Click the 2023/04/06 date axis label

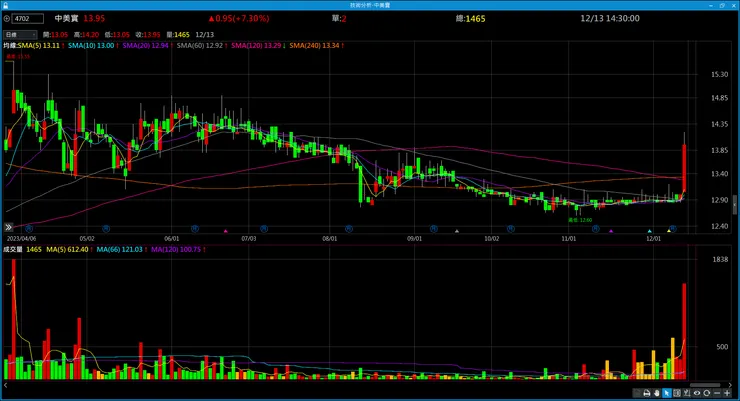coord(21,239)
